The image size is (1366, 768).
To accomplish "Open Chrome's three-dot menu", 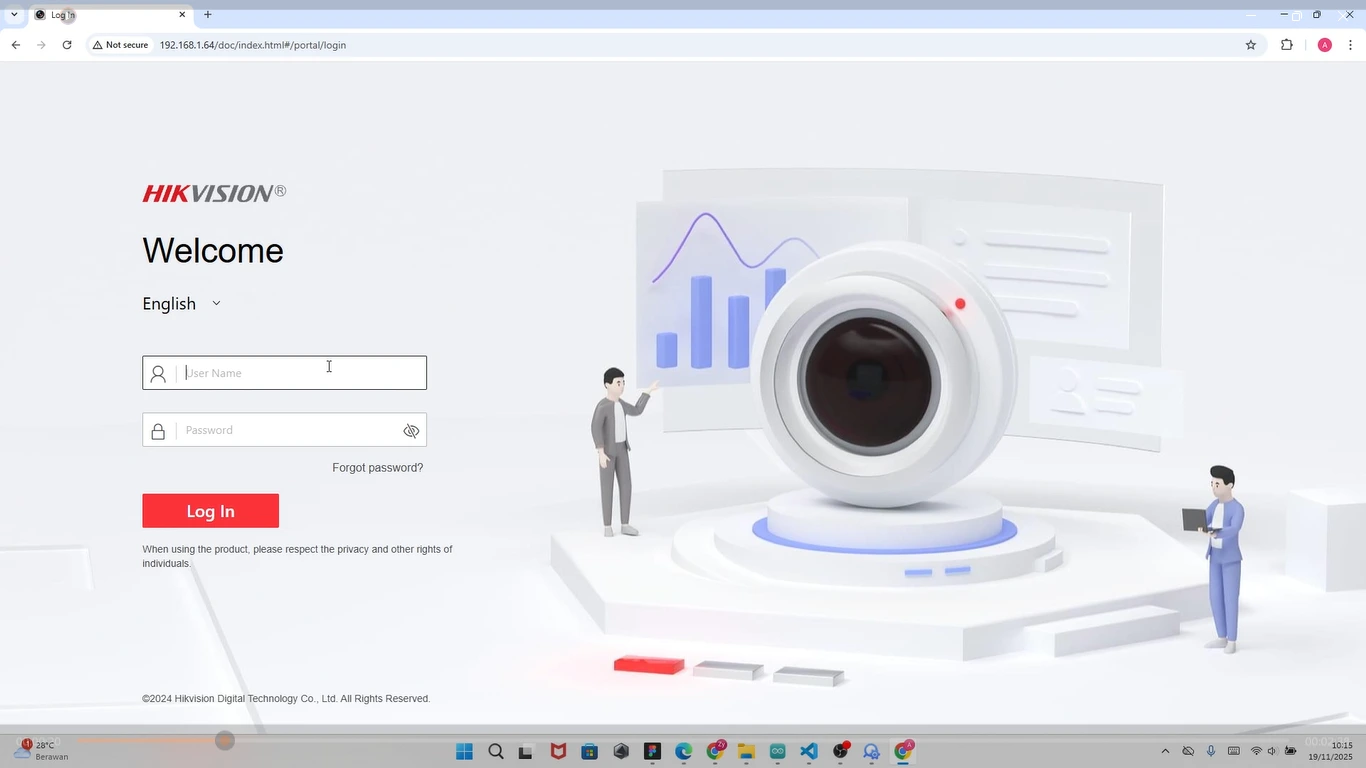I will (x=1350, y=45).
